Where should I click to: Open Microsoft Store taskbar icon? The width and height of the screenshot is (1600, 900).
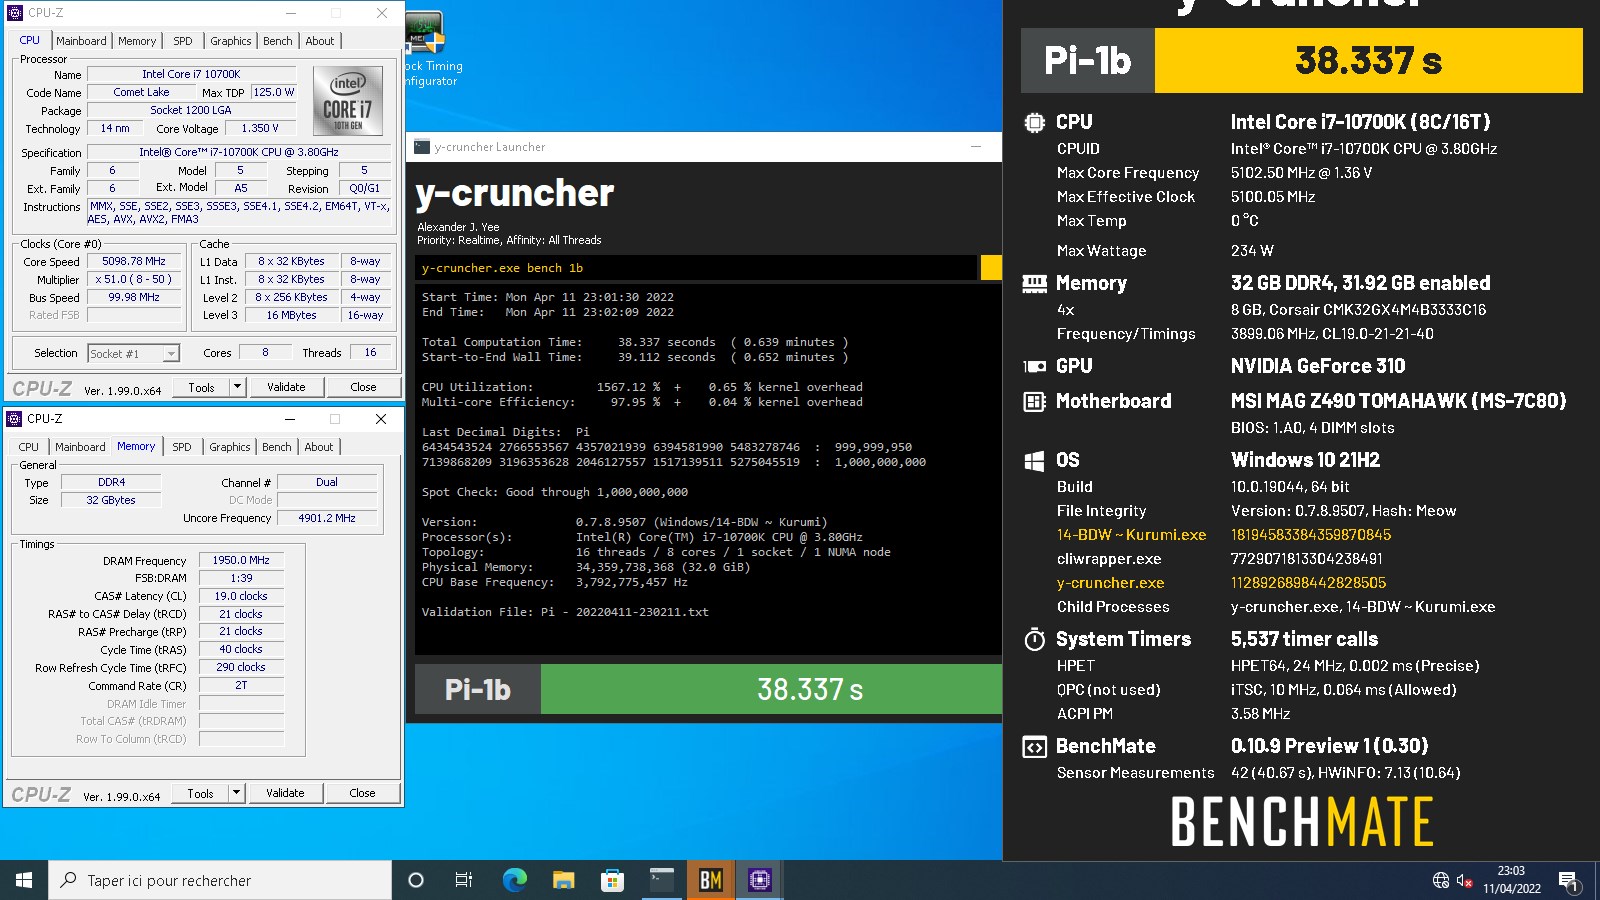[612, 880]
